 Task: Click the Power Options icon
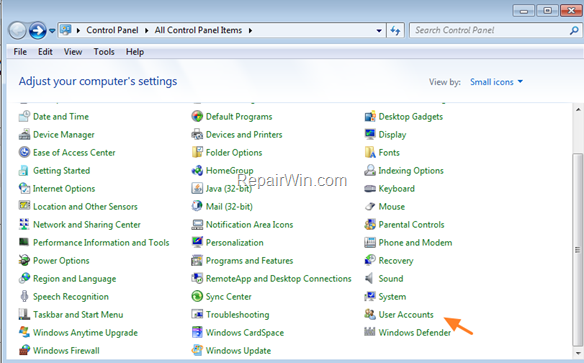click(24, 260)
